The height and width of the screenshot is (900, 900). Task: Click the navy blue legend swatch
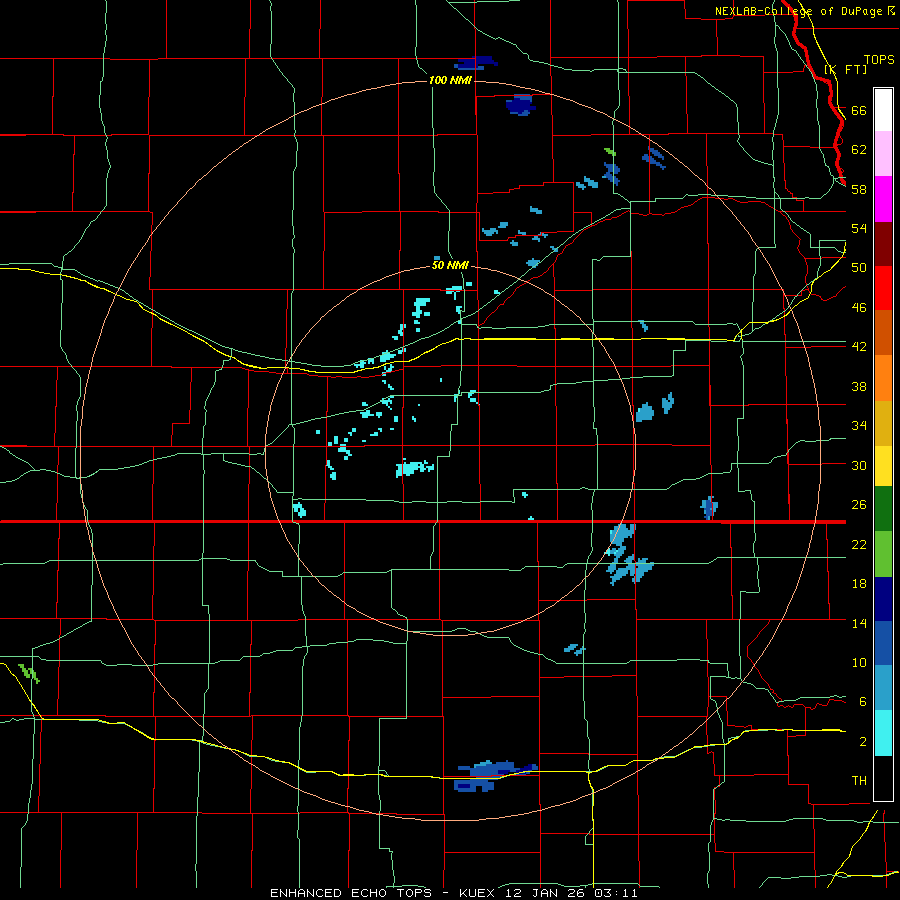tap(883, 599)
